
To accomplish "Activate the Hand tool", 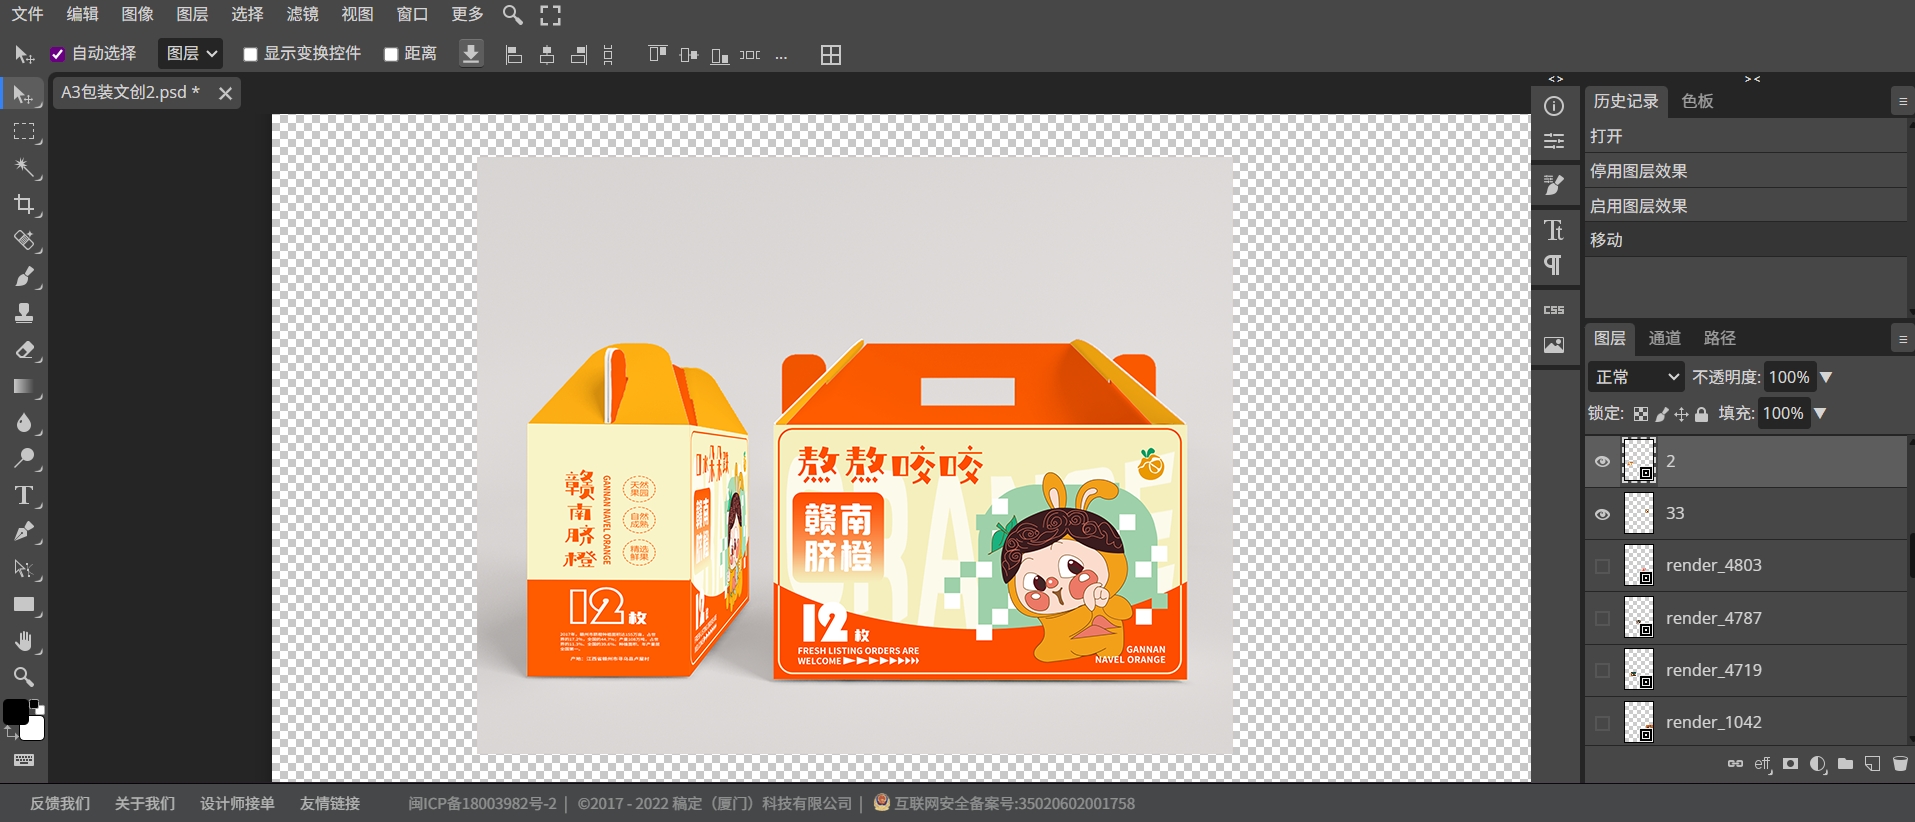I will 24,641.
